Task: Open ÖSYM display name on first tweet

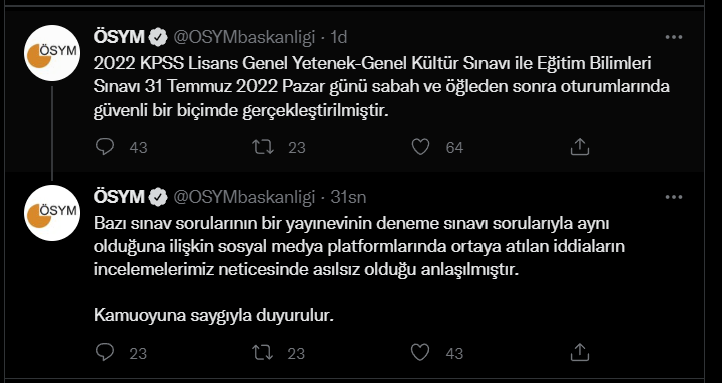Action: pos(119,37)
